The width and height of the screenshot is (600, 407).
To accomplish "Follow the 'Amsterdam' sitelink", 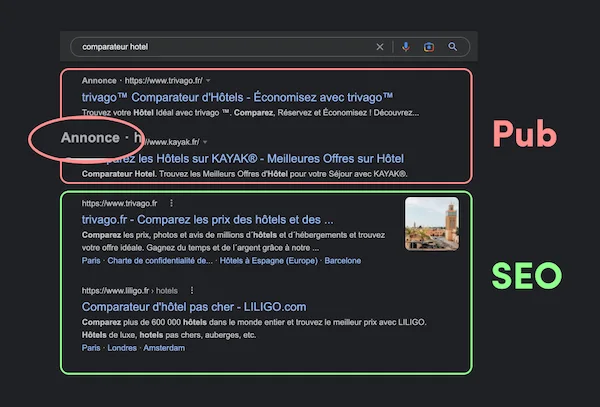I will point(164,348).
